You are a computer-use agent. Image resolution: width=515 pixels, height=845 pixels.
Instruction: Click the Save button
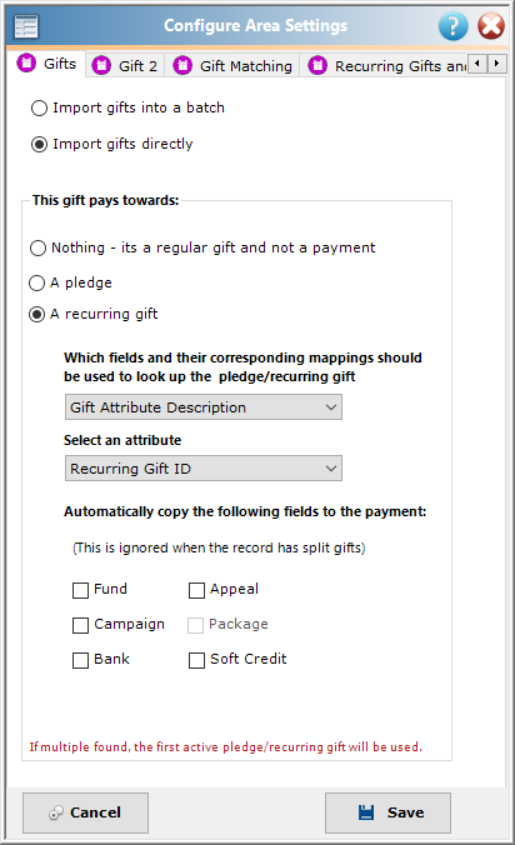tap(388, 813)
